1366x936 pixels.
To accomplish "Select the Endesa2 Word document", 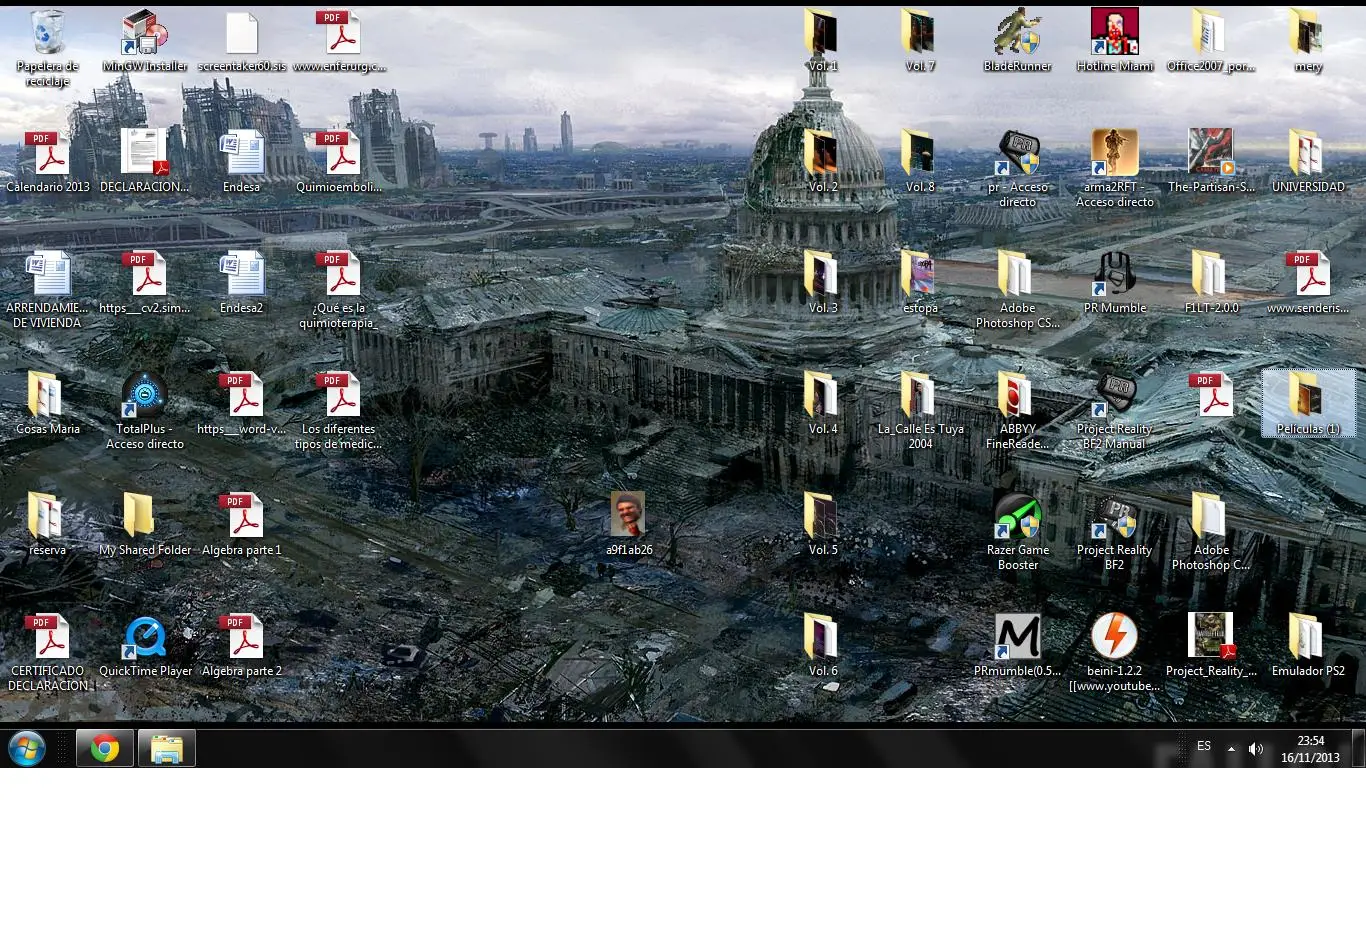I will pos(242,283).
